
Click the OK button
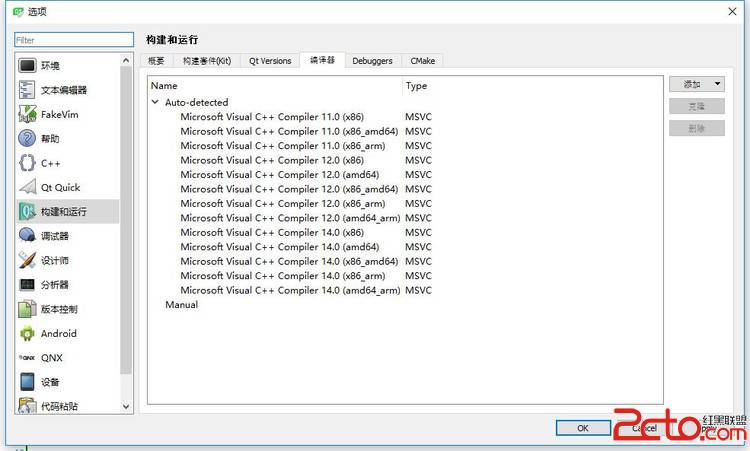coord(583,428)
